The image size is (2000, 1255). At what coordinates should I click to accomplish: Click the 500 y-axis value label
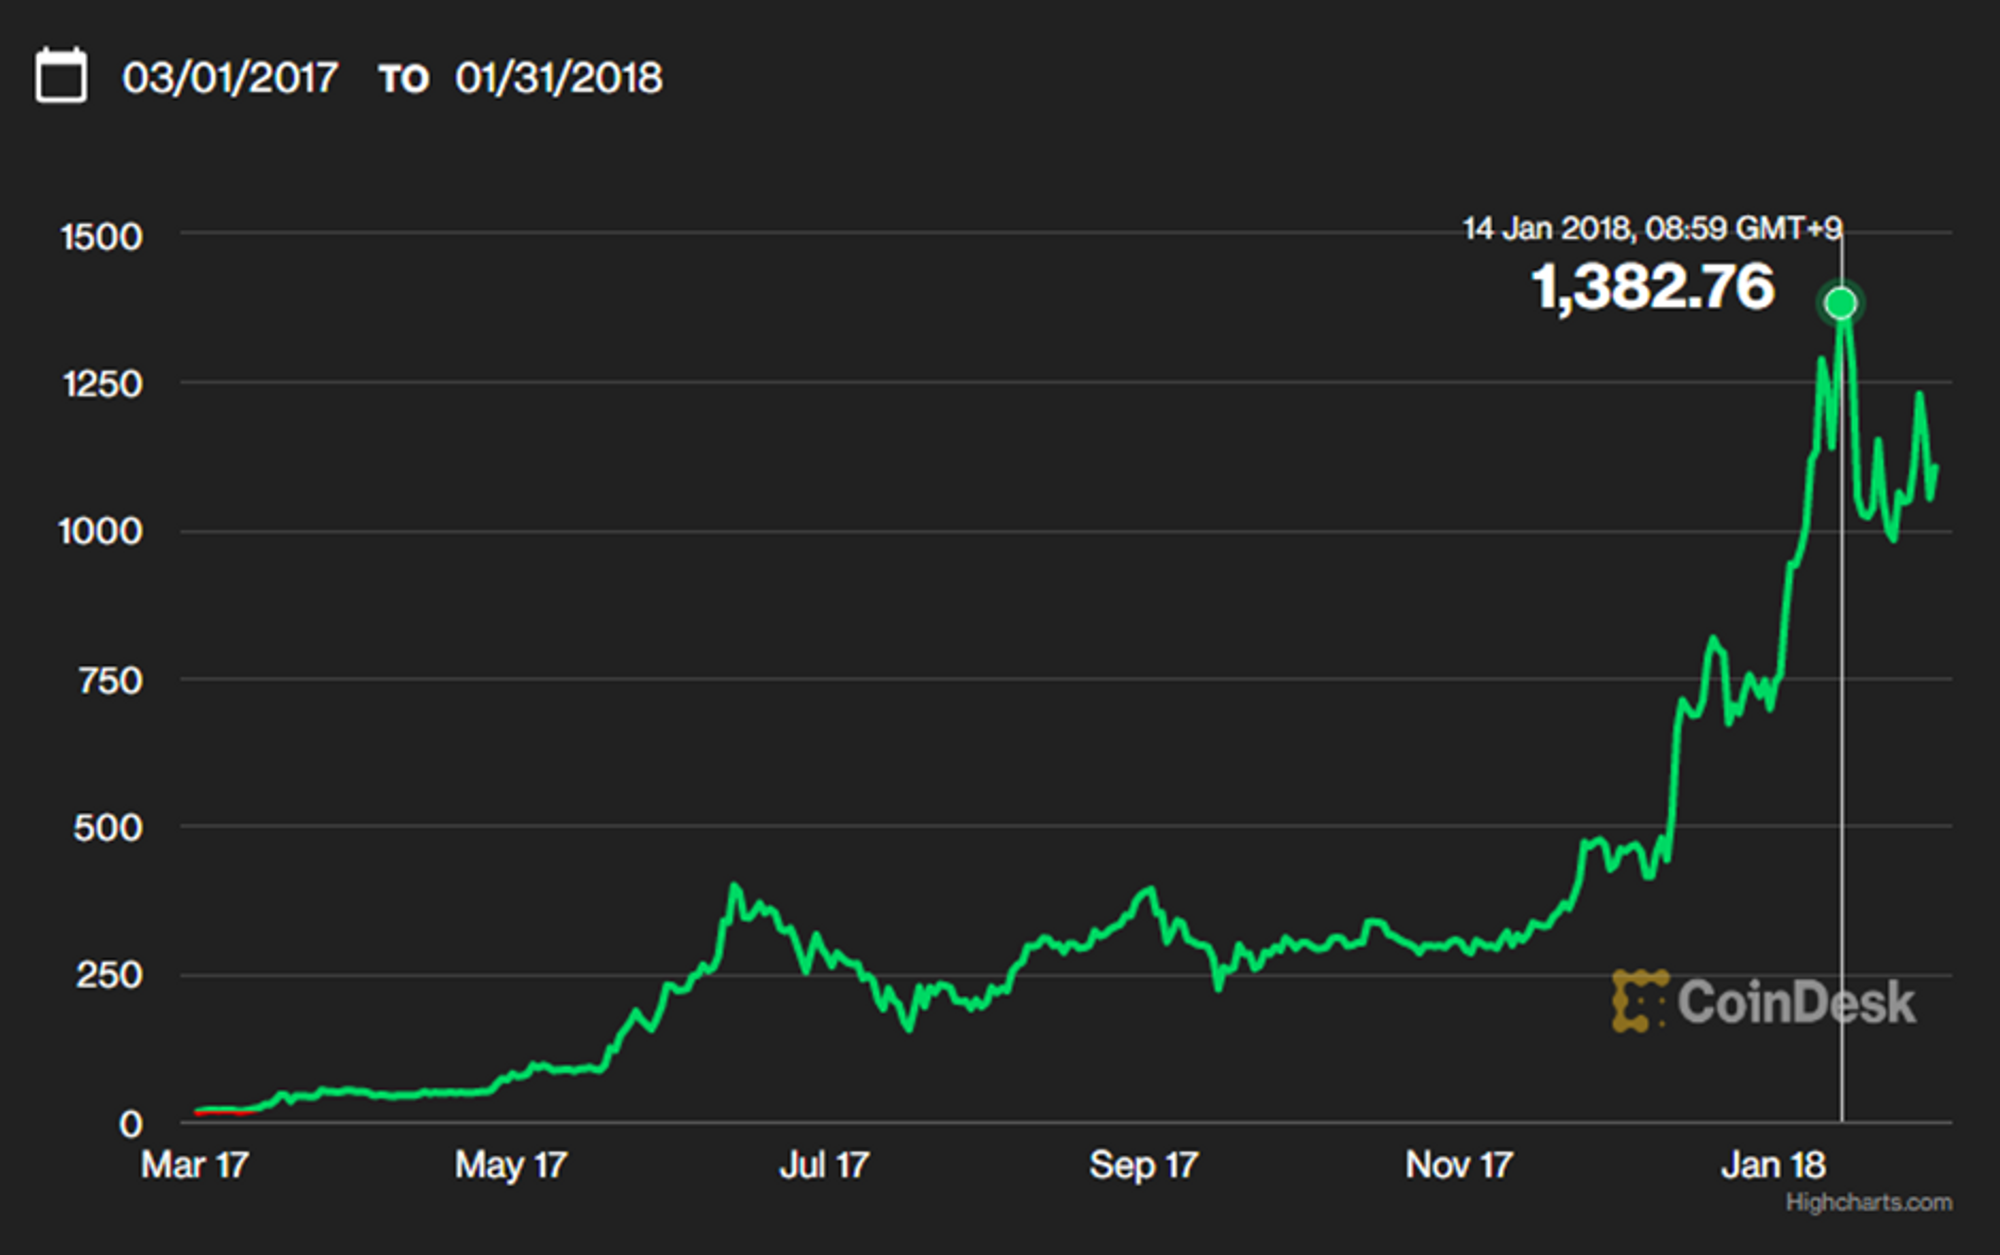click(x=108, y=828)
